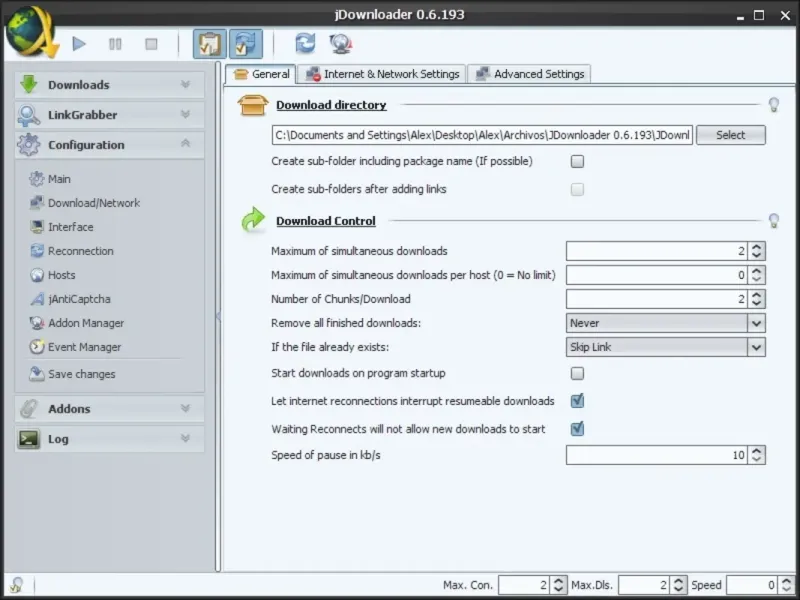Open Event Manager entry
Image resolution: width=800 pixels, height=600 pixels.
point(85,347)
